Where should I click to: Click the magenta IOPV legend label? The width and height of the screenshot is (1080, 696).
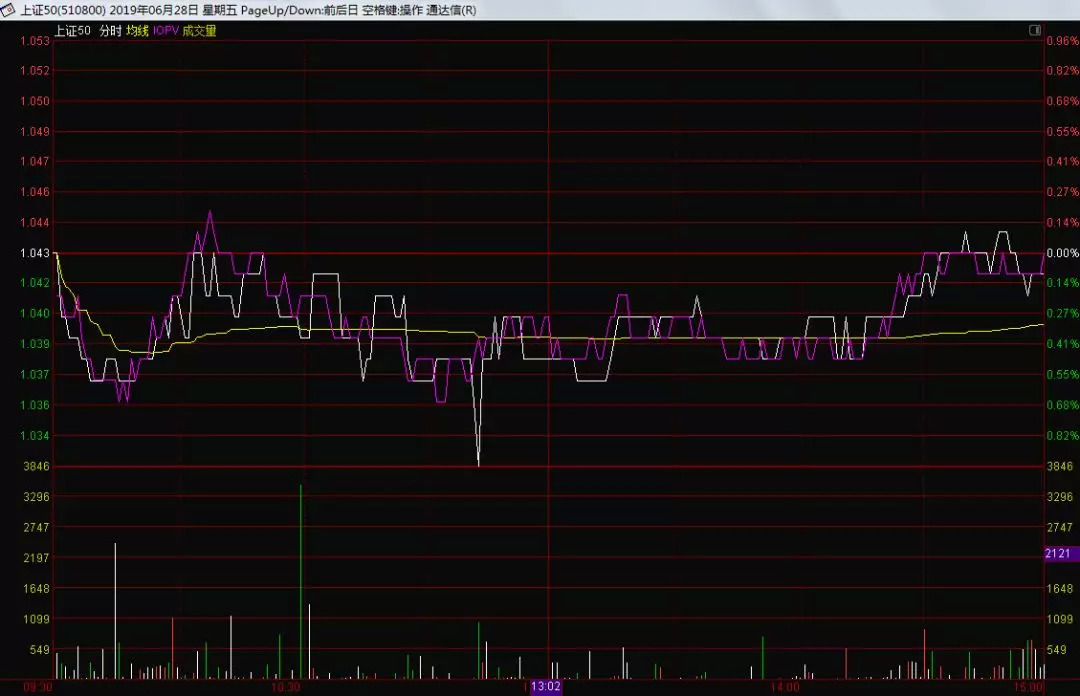click(166, 31)
